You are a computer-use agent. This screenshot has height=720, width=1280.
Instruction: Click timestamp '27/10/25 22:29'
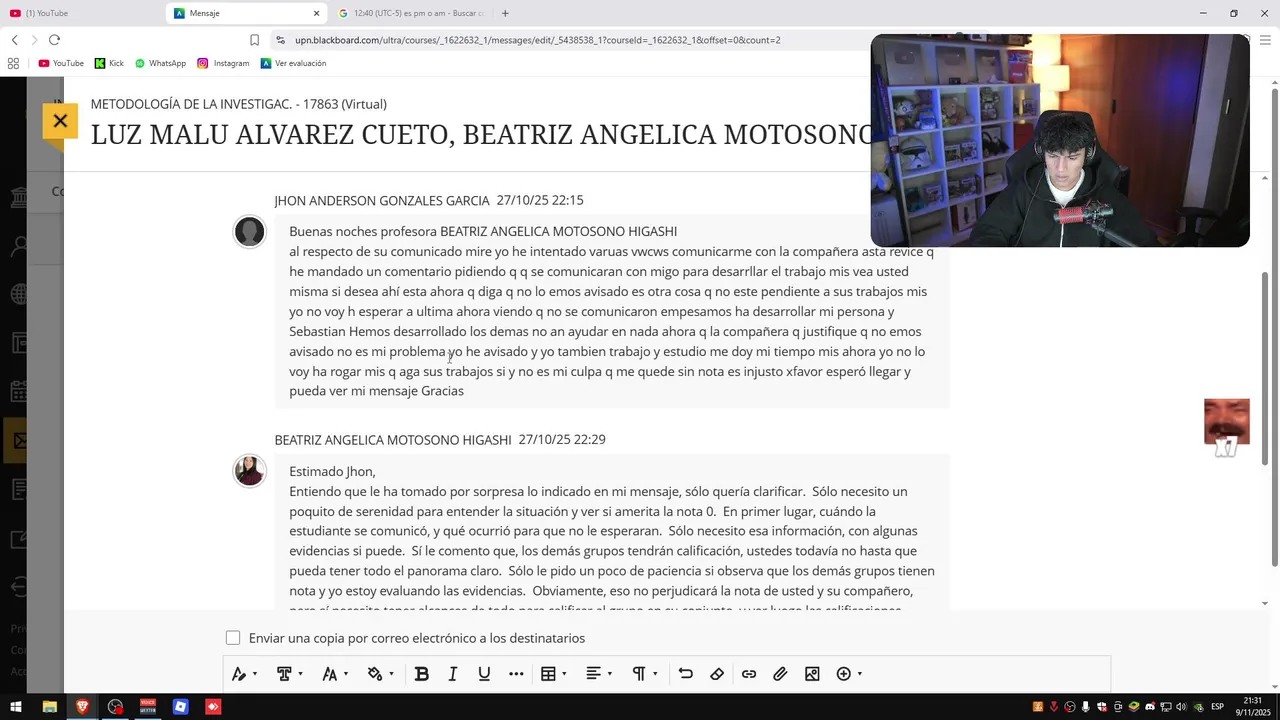pyautogui.click(x=562, y=440)
